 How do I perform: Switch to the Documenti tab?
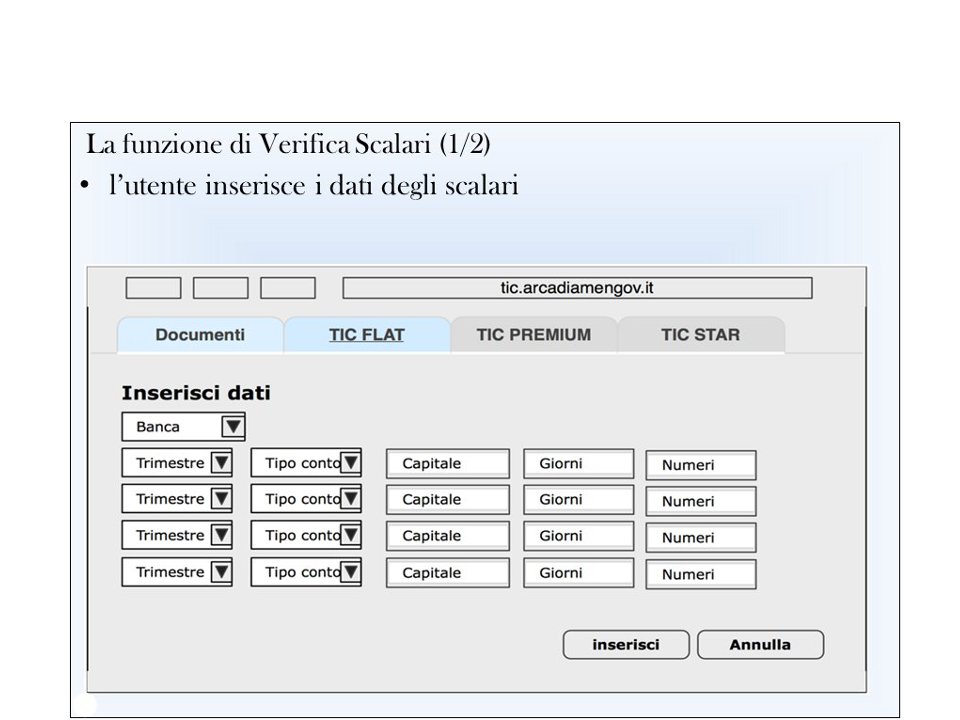click(200, 335)
